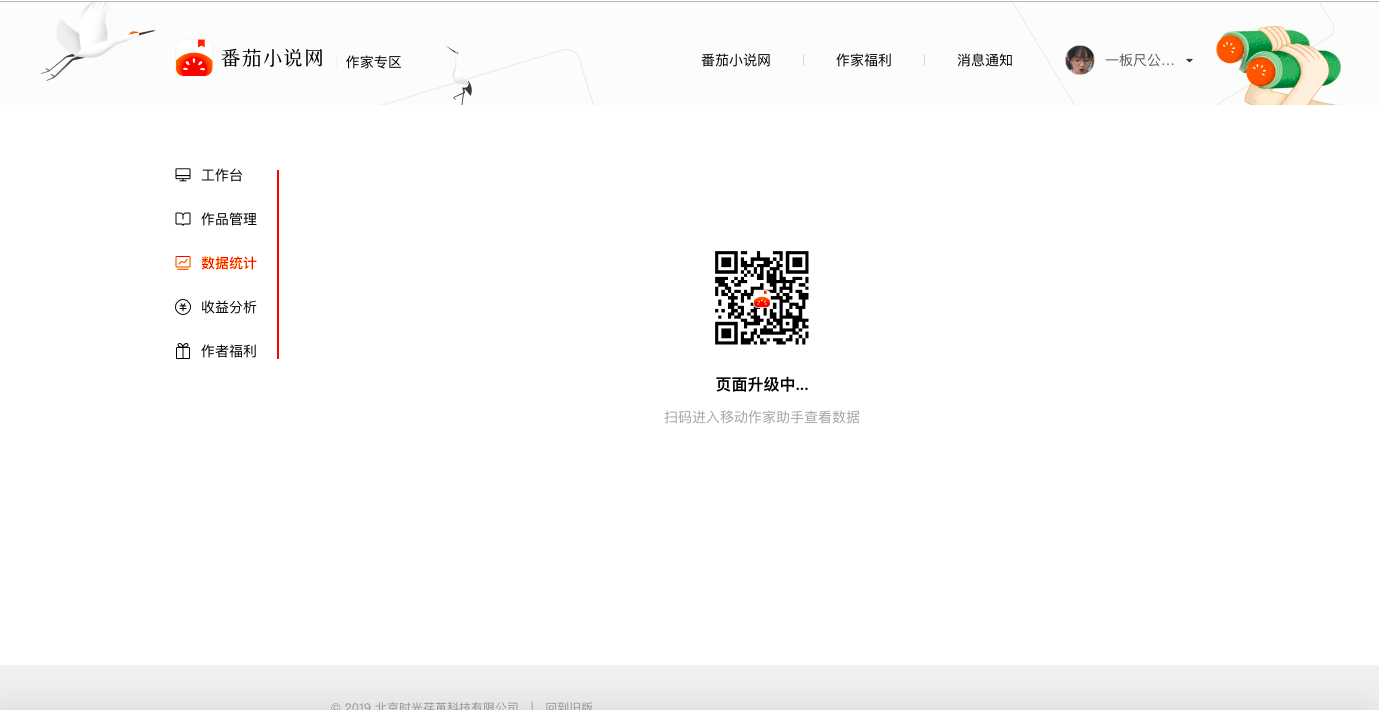The width and height of the screenshot is (1379, 710).
Task: Click the © 2019 company copyright text
Action: [x=425, y=705]
